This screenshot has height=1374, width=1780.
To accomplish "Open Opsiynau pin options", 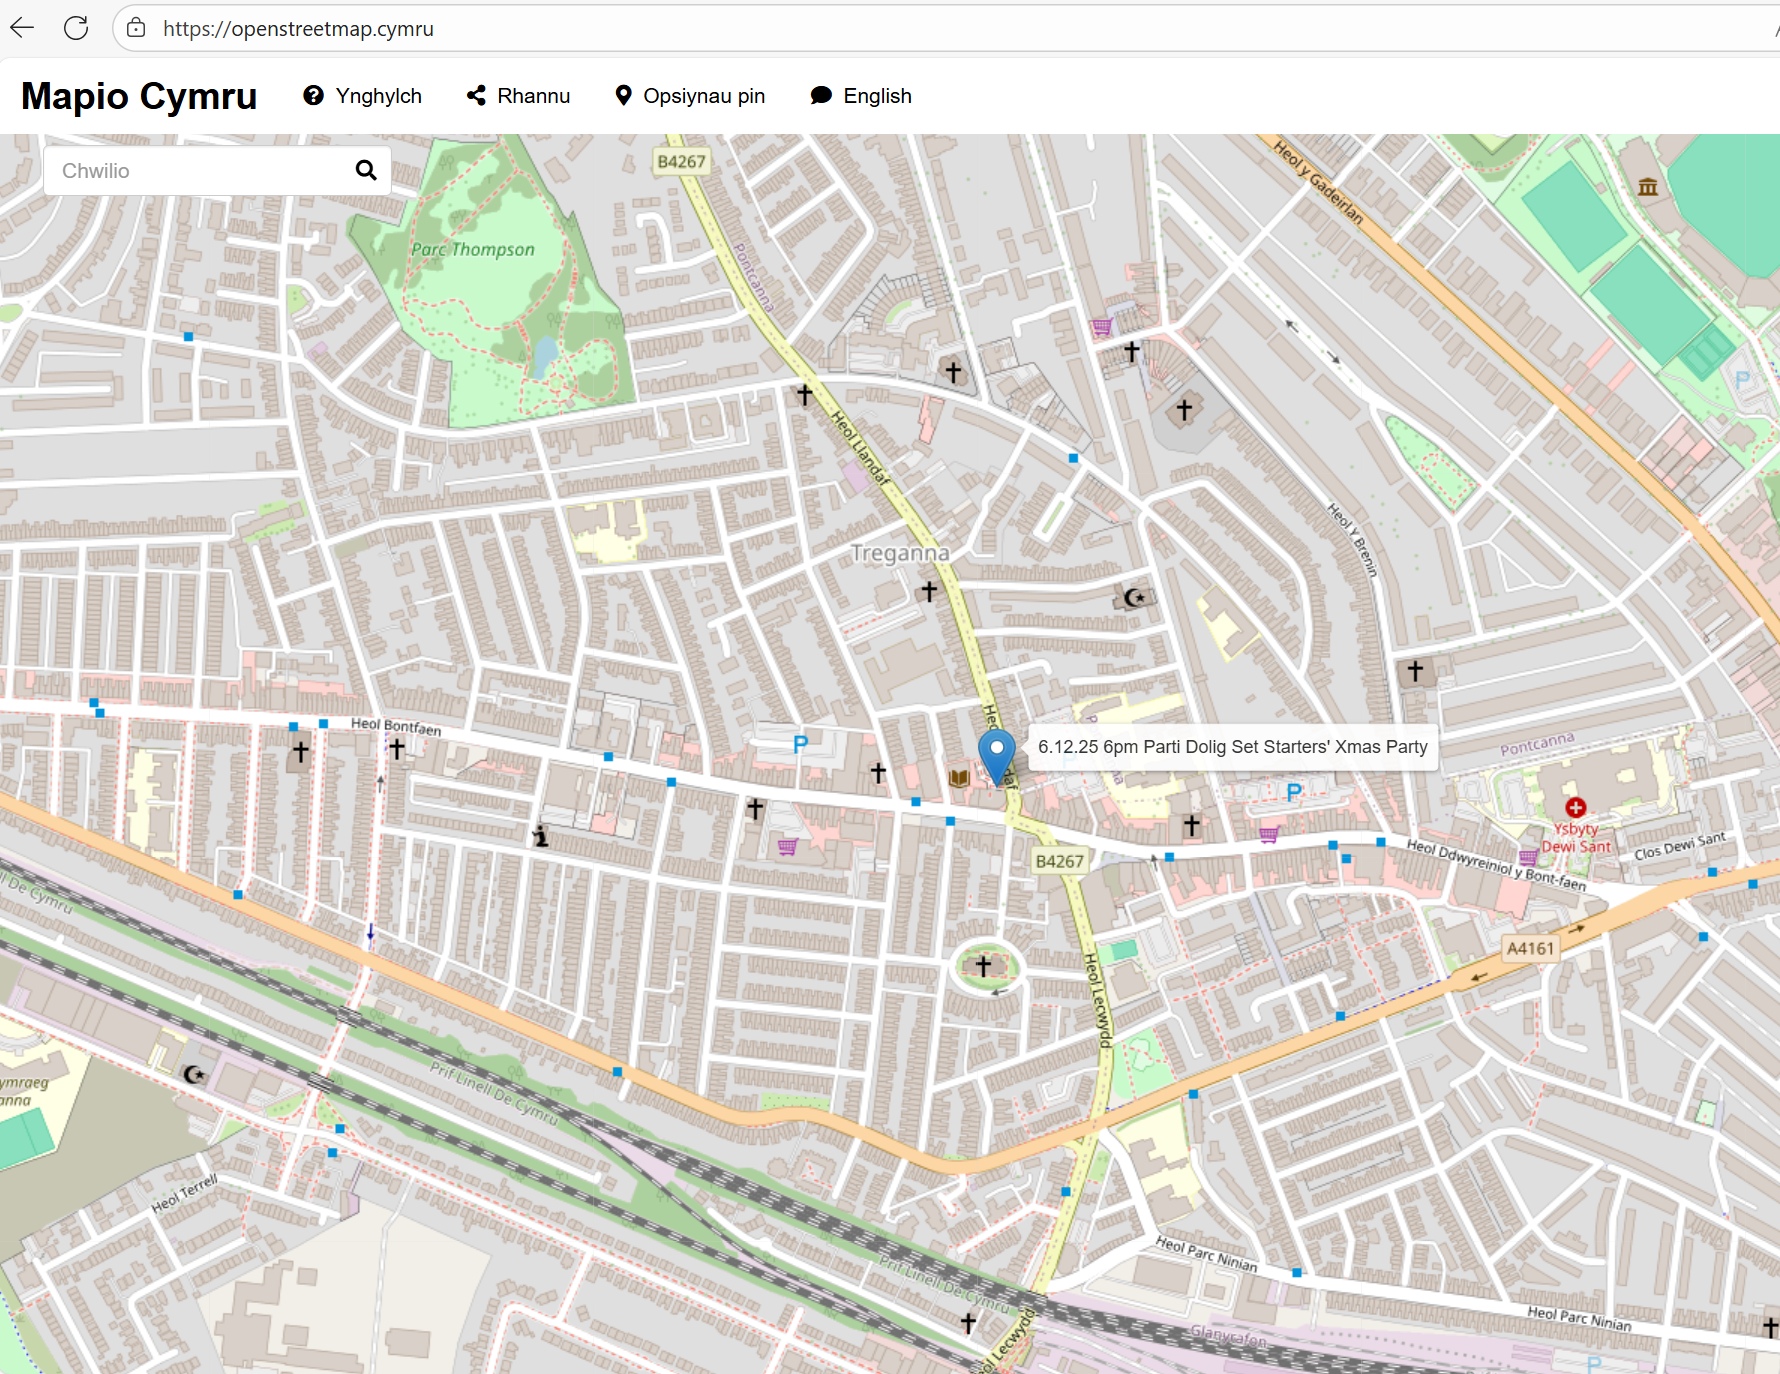I will (x=690, y=96).
